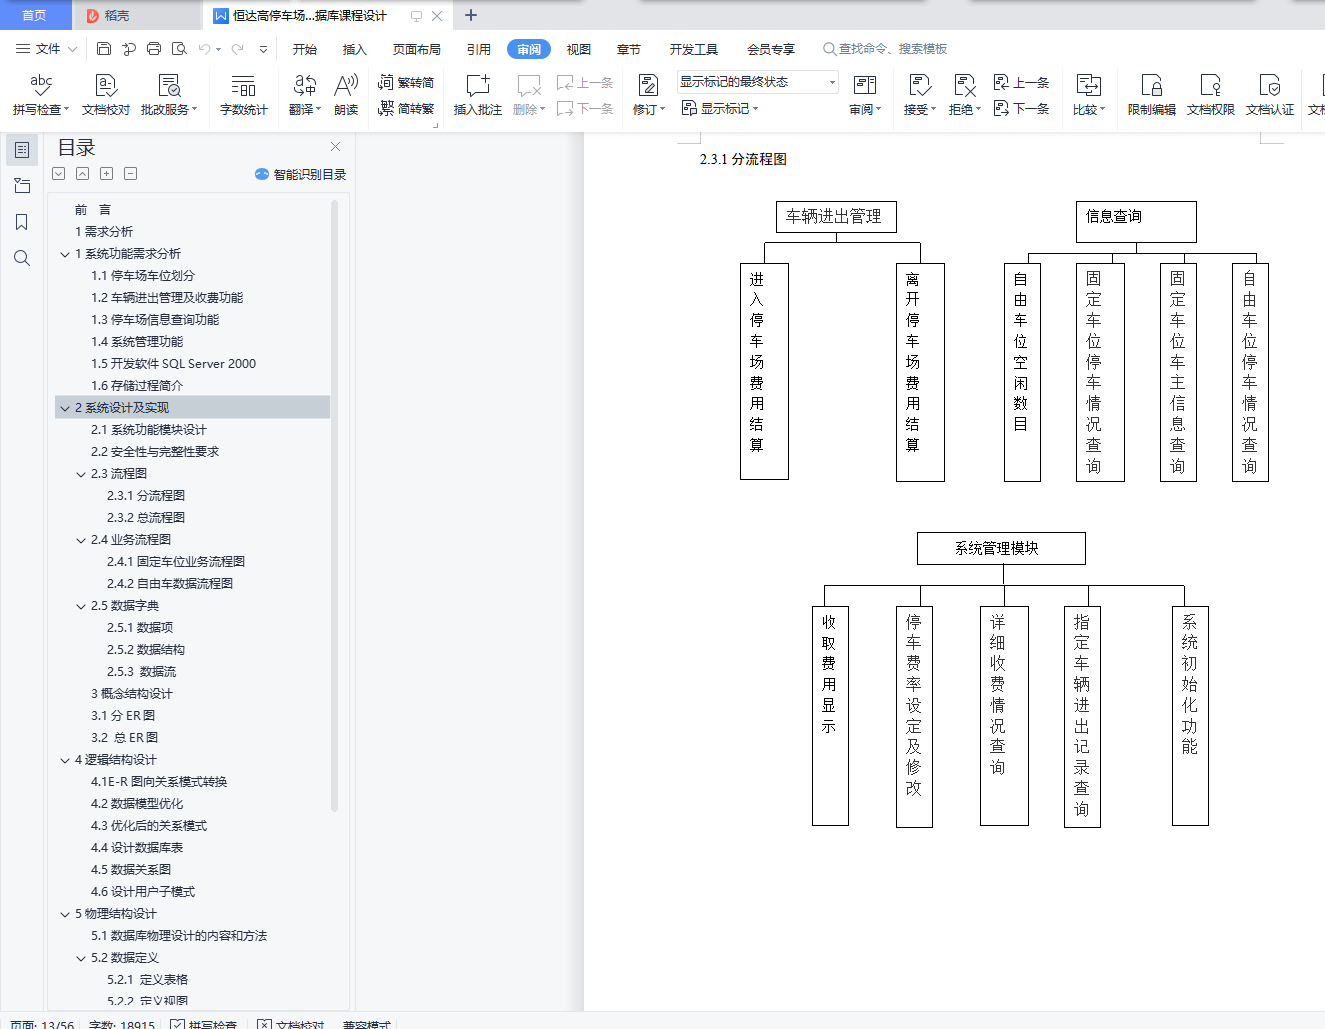This screenshot has width=1325, height=1029.
Task: Open the 显示标记的最终状态 dropdown
Action: pyautogui.click(x=758, y=82)
